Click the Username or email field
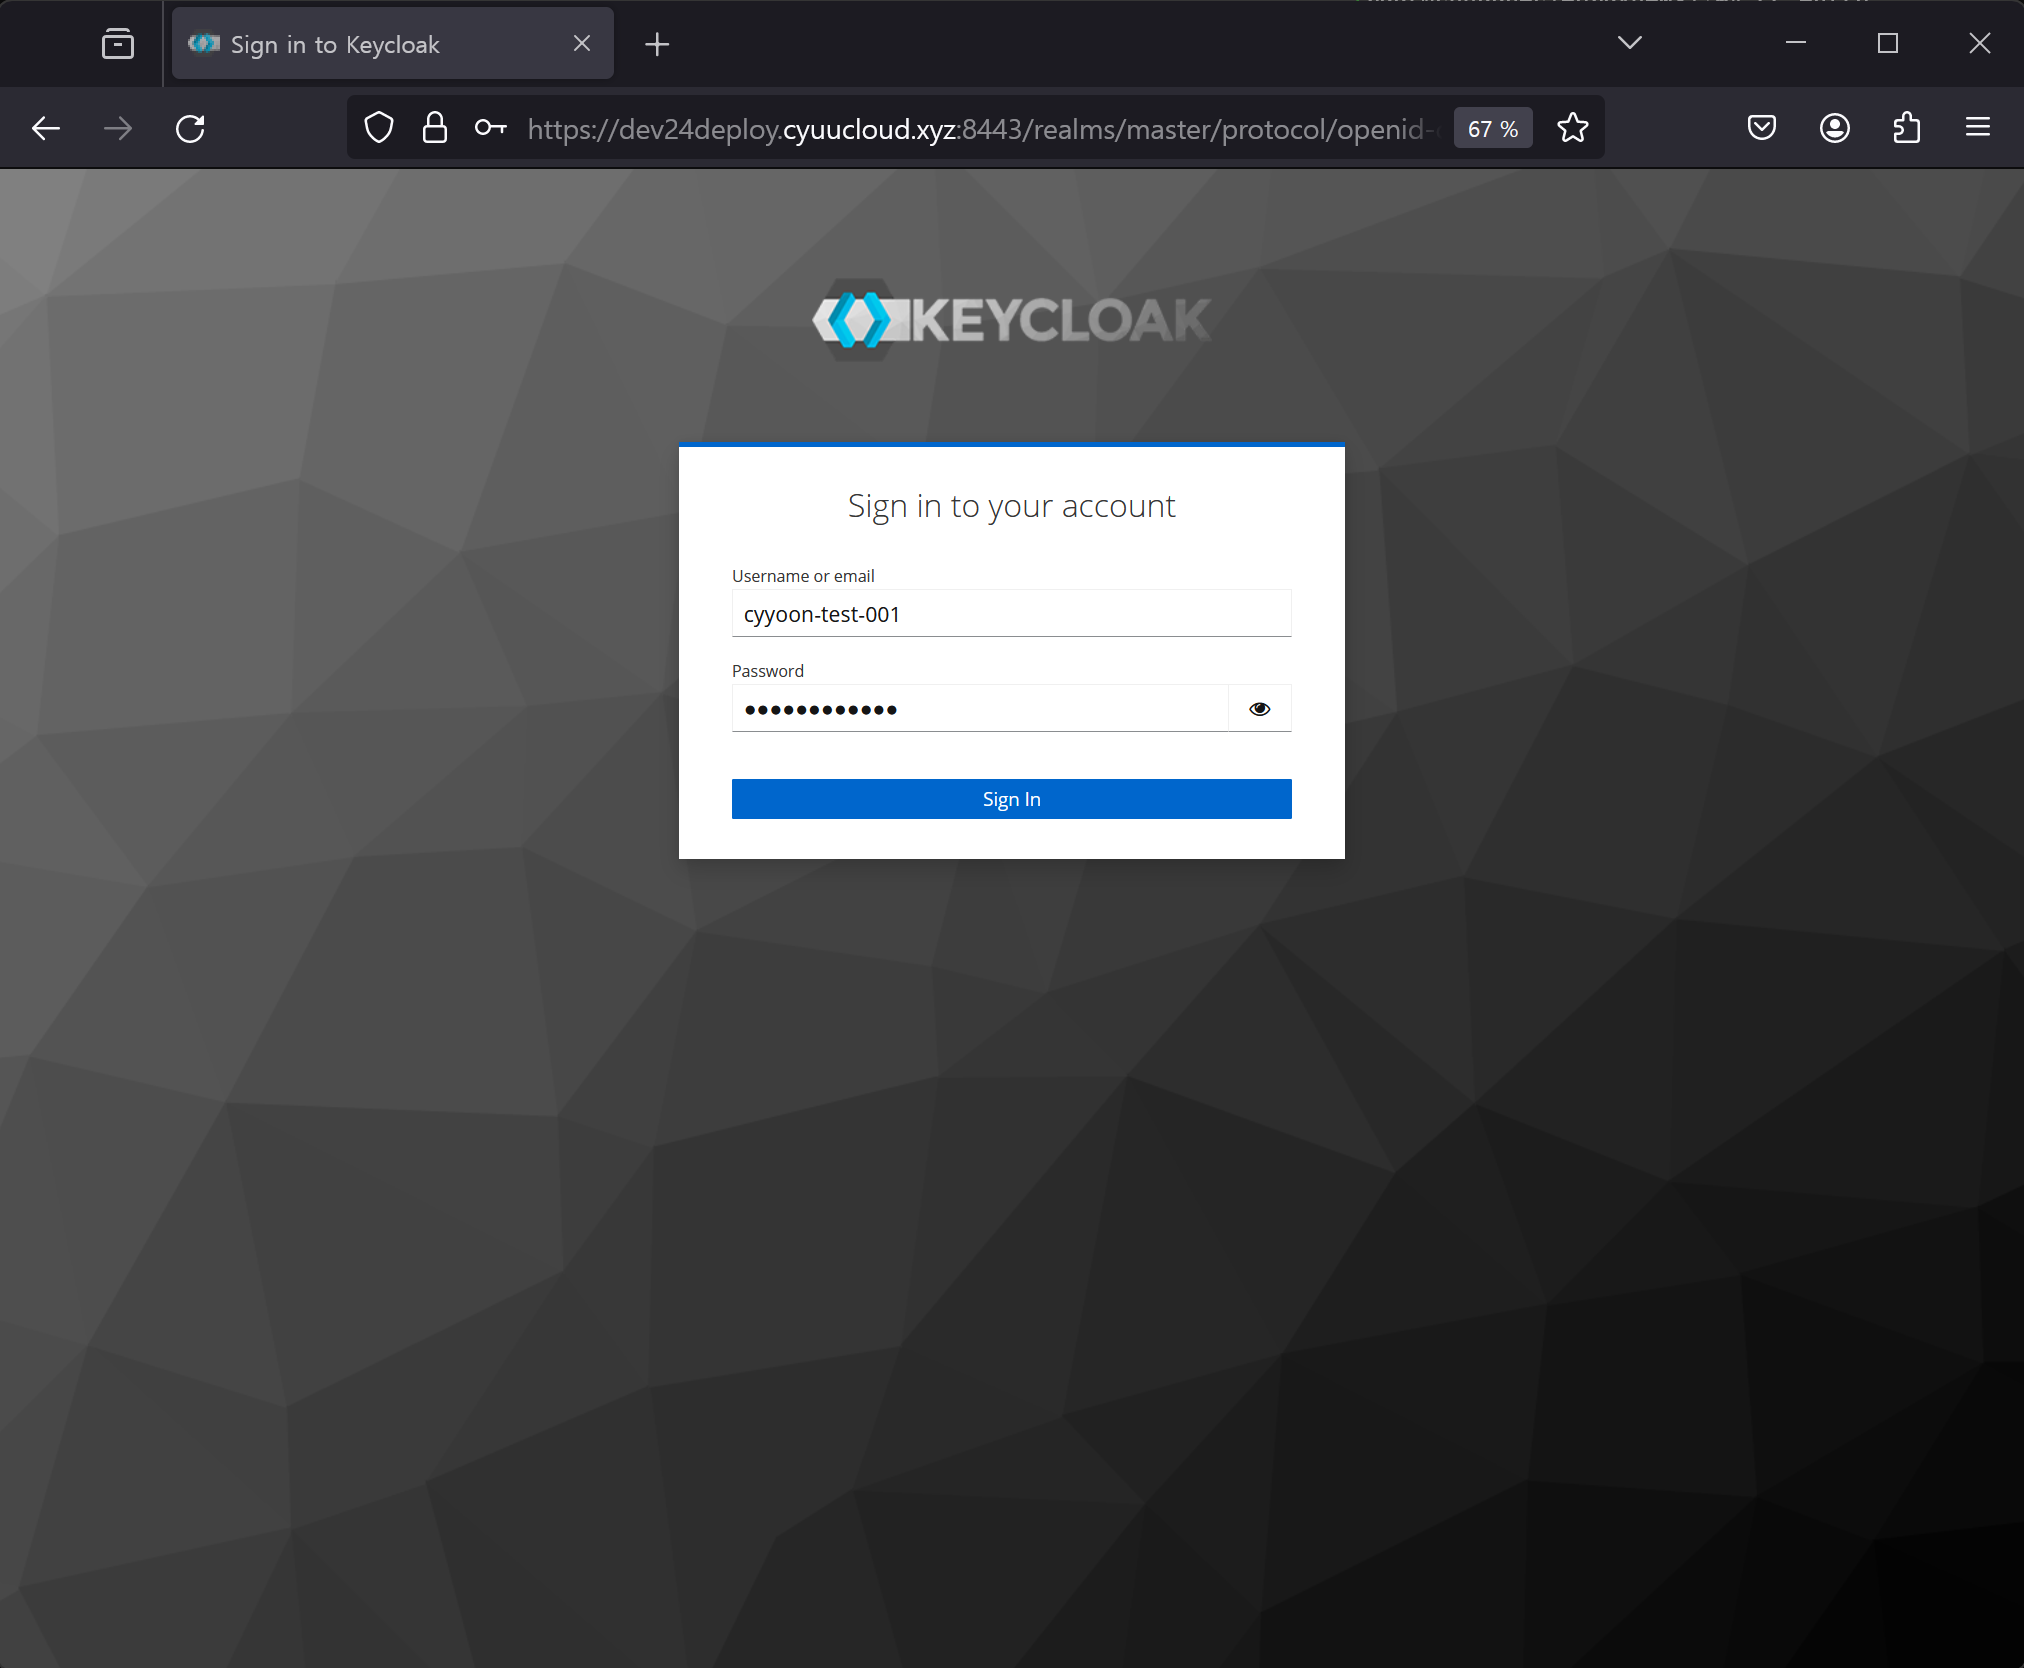Viewport: 2024px width, 1668px height. (x=1011, y=614)
